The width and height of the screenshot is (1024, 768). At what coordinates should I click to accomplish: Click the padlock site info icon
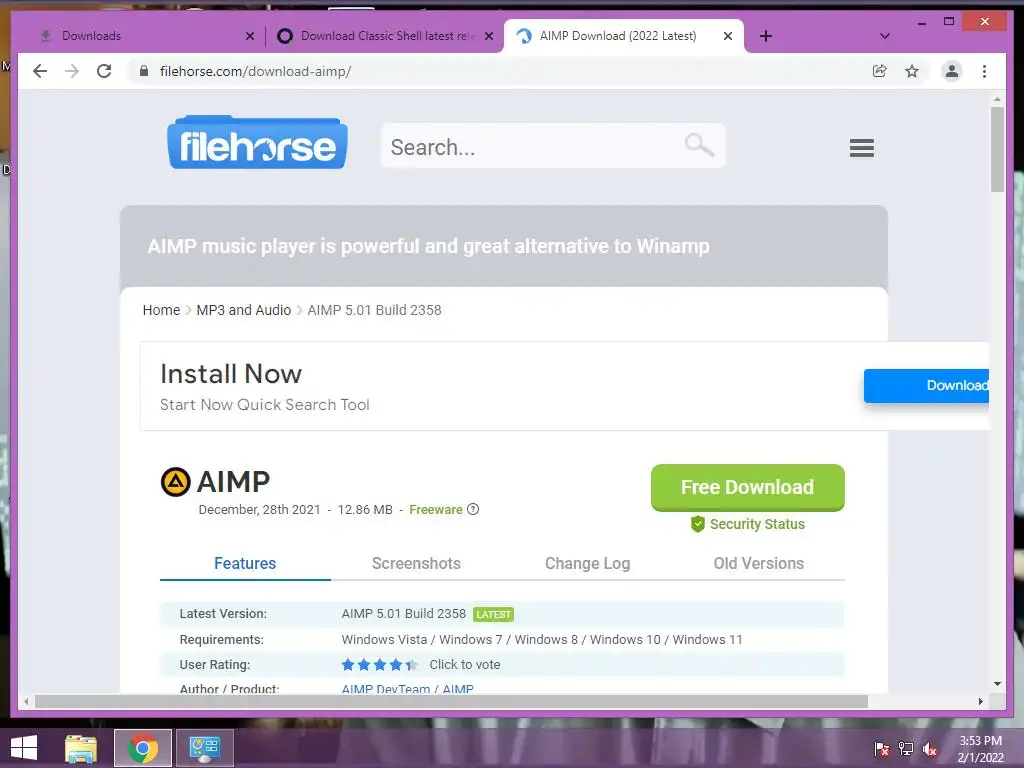tap(144, 71)
